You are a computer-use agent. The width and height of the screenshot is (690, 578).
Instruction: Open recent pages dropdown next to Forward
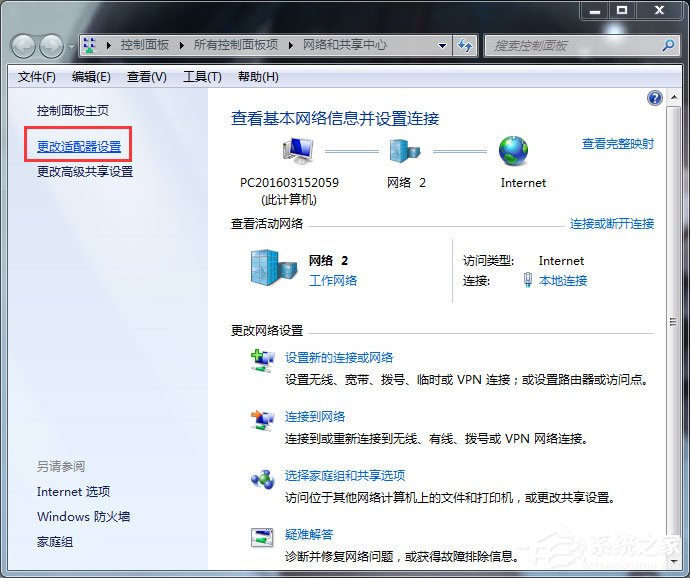(71, 46)
